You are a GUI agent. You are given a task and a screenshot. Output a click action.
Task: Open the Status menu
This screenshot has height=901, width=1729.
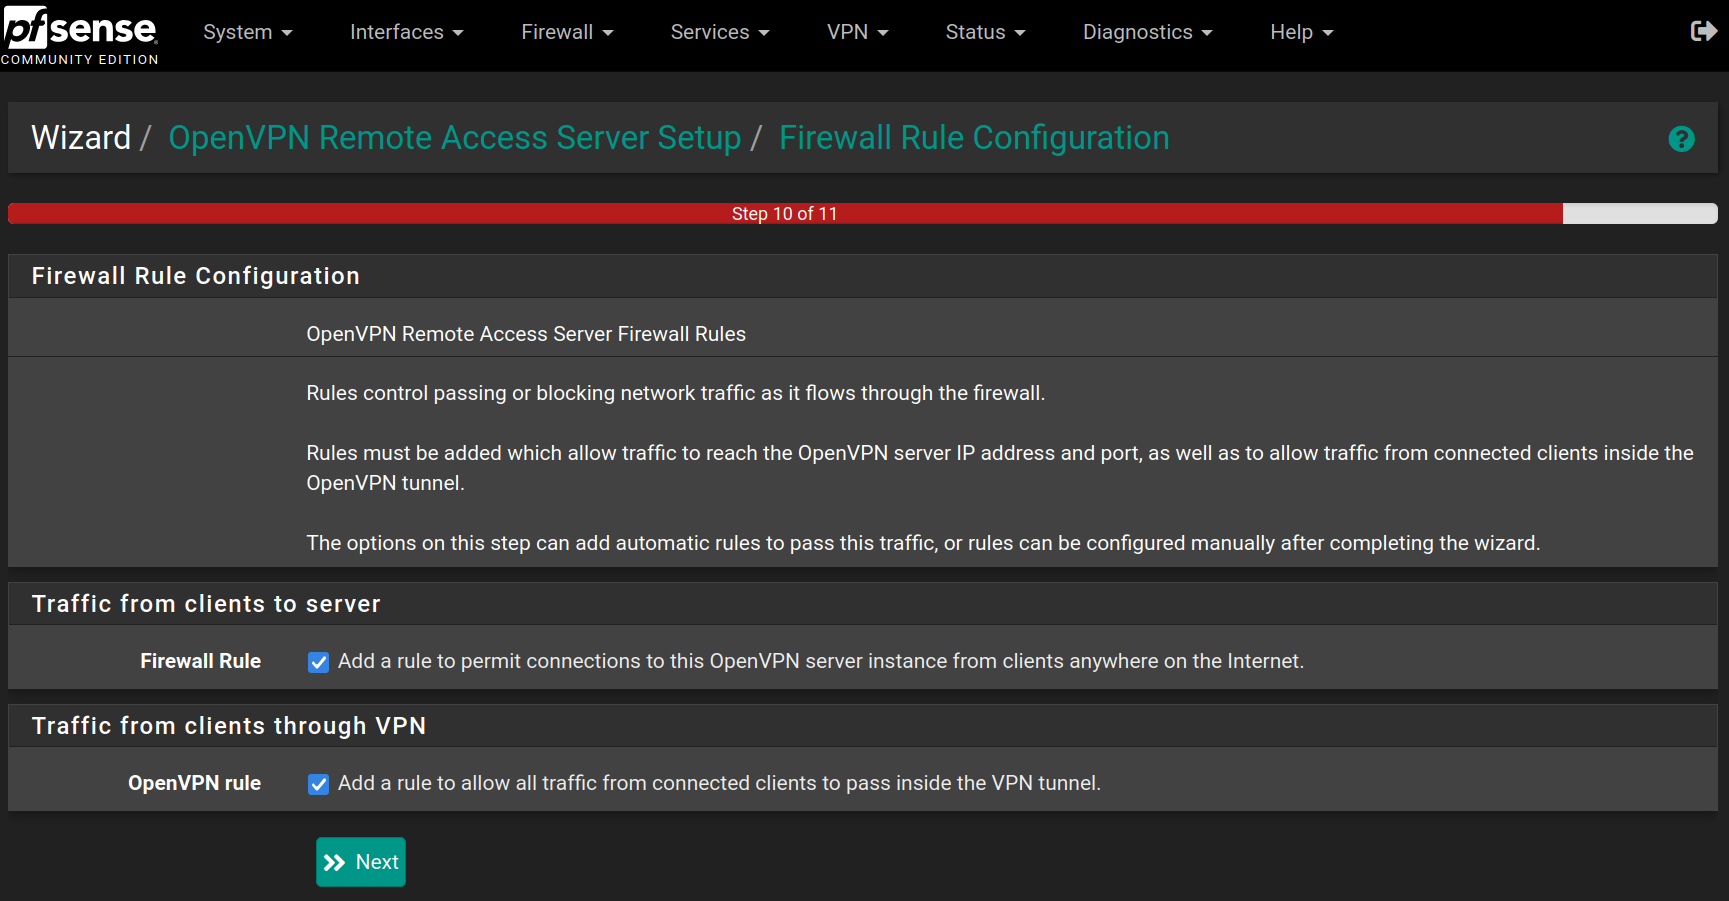click(x=985, y=32)
